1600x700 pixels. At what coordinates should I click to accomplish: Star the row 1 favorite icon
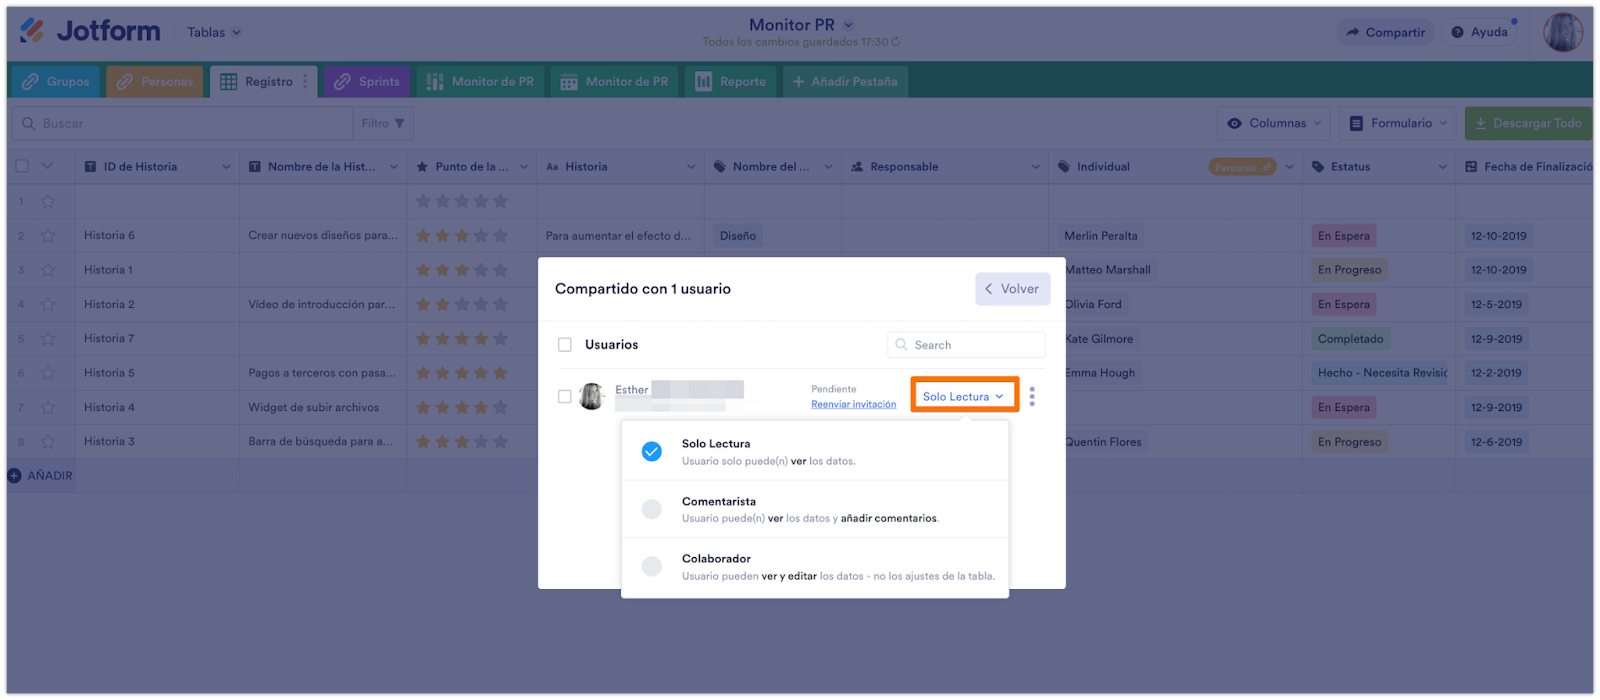click(x=48, y=201)
